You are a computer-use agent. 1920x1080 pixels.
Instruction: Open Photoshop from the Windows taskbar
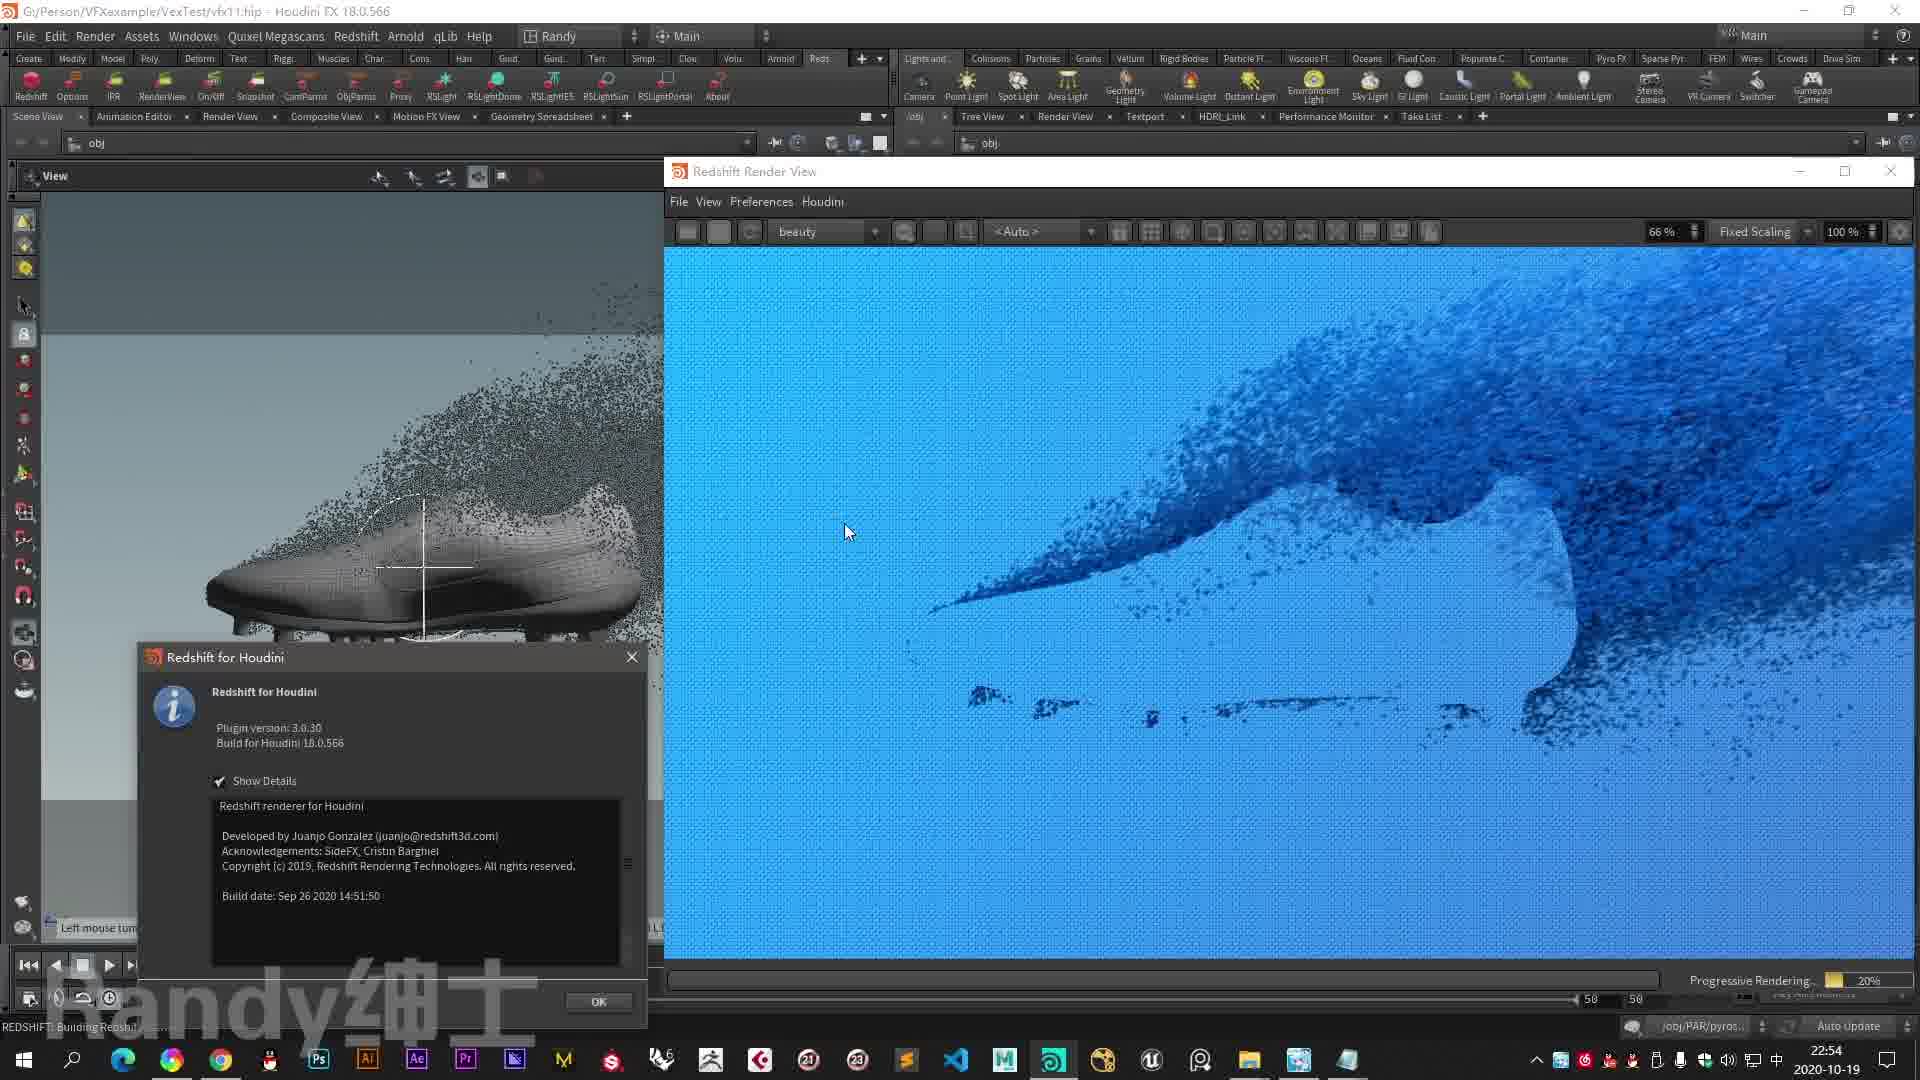(x=319, y=1059)
